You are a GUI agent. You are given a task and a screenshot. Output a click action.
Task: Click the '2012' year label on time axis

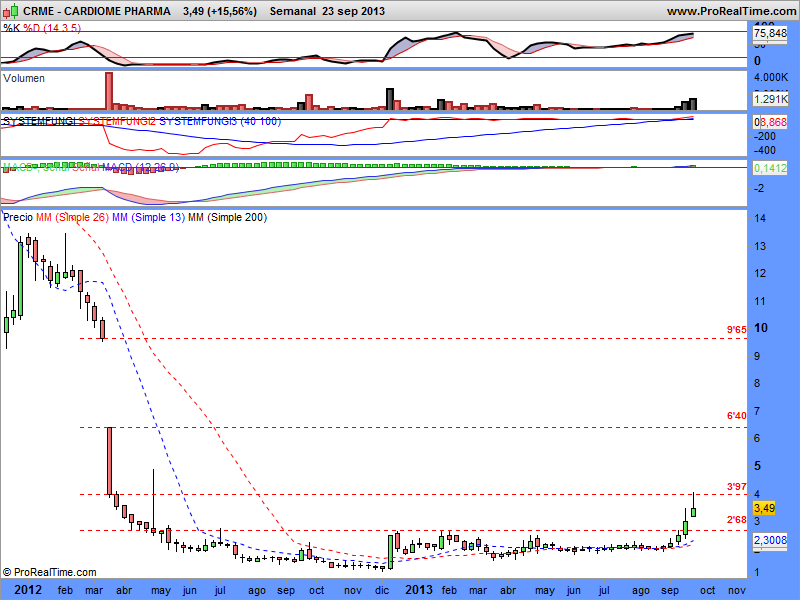28,590
